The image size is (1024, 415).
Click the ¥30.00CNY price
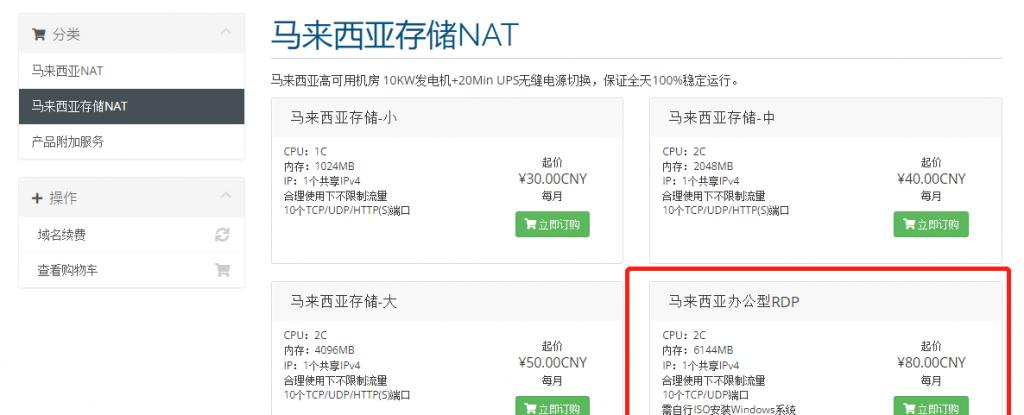click(552, 179)
